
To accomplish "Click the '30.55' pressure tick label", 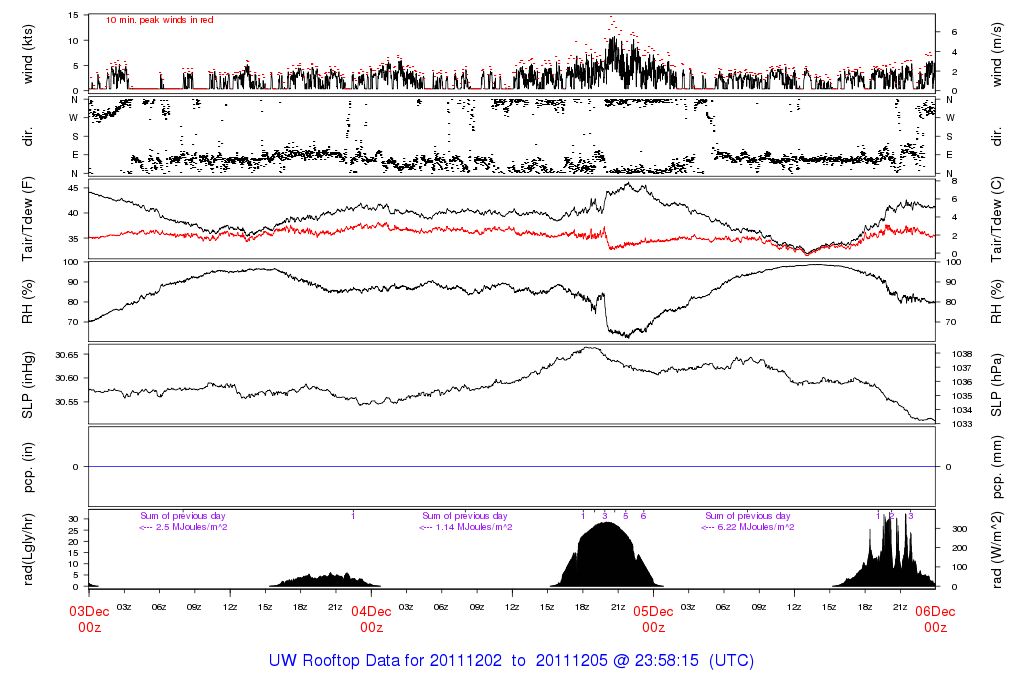I will (67, 402).
